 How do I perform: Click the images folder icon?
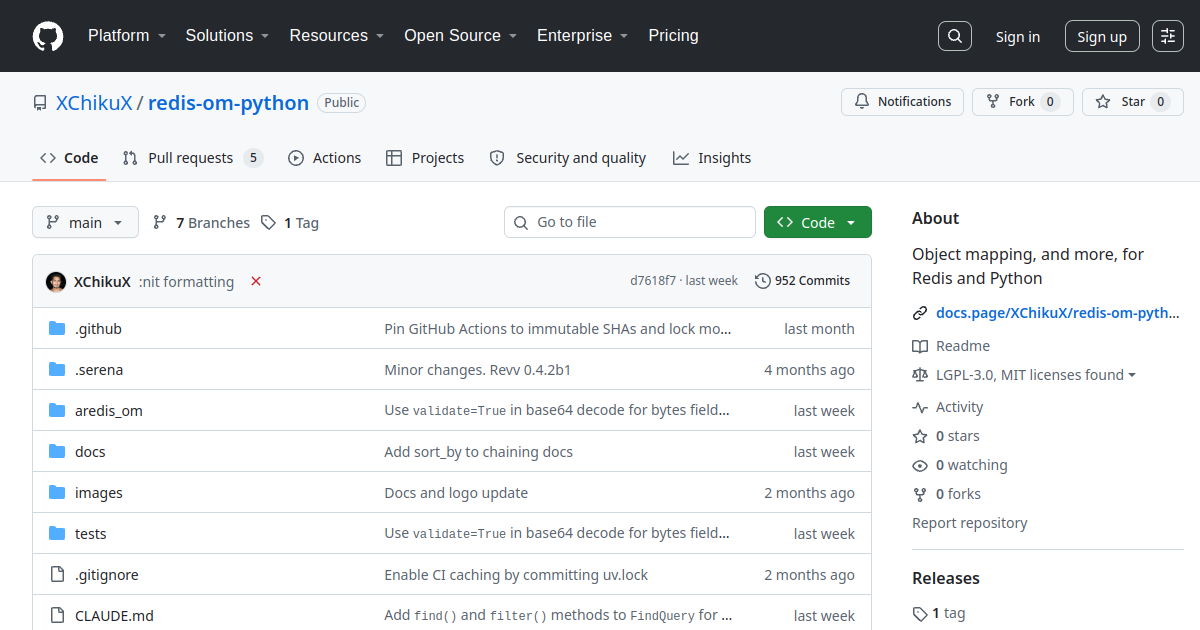(x=57, y=493)
